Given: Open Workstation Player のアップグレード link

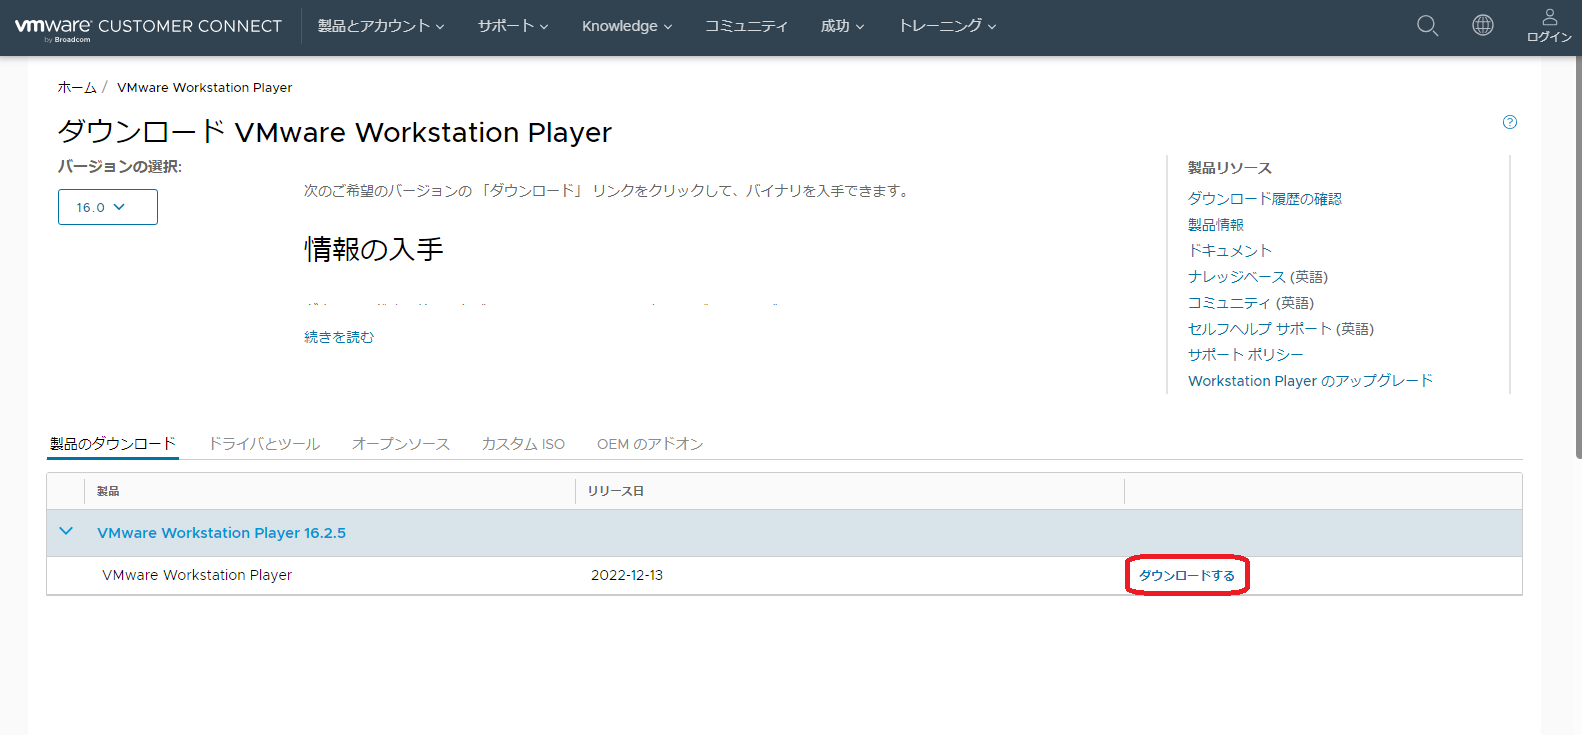Looking at the screenshot, I should click(x=1311, y=381).
